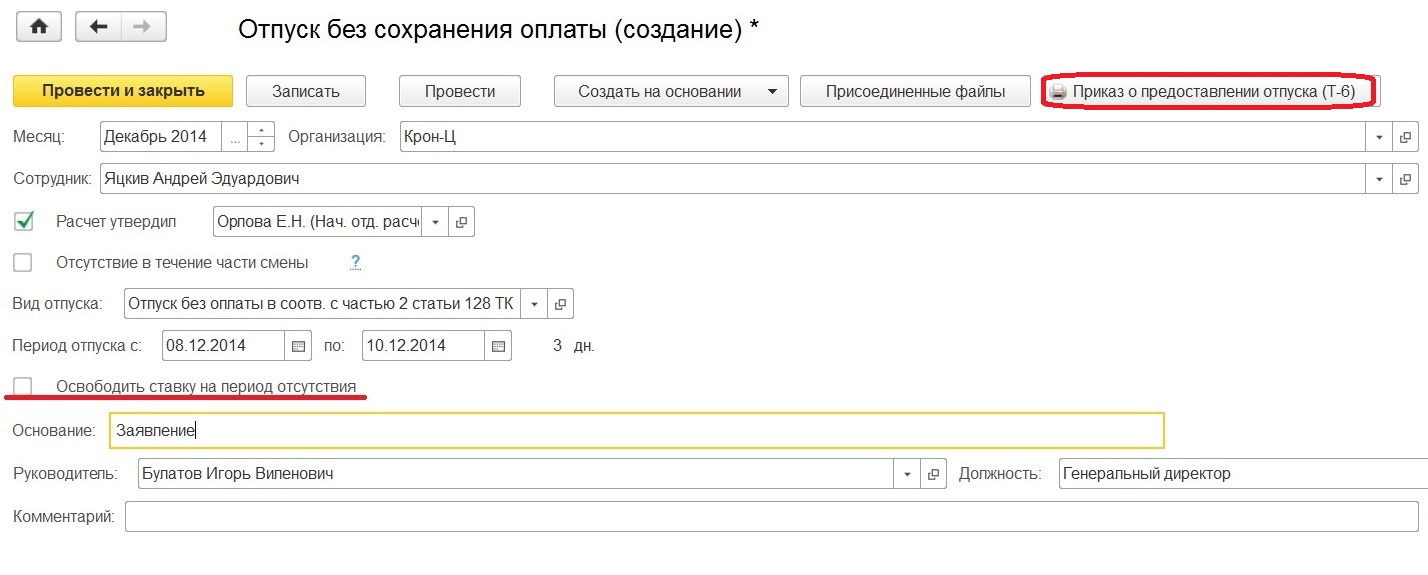Expand the Организация dropdown list
1428x575 pixels.
[1380, 137]
